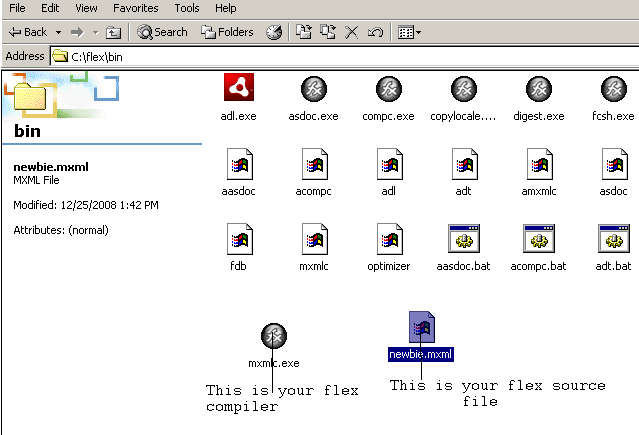The height and width of the screenshot is (435, 639).
Task: Expand the Forward history dropdown arrow
Action: [96, 32]
